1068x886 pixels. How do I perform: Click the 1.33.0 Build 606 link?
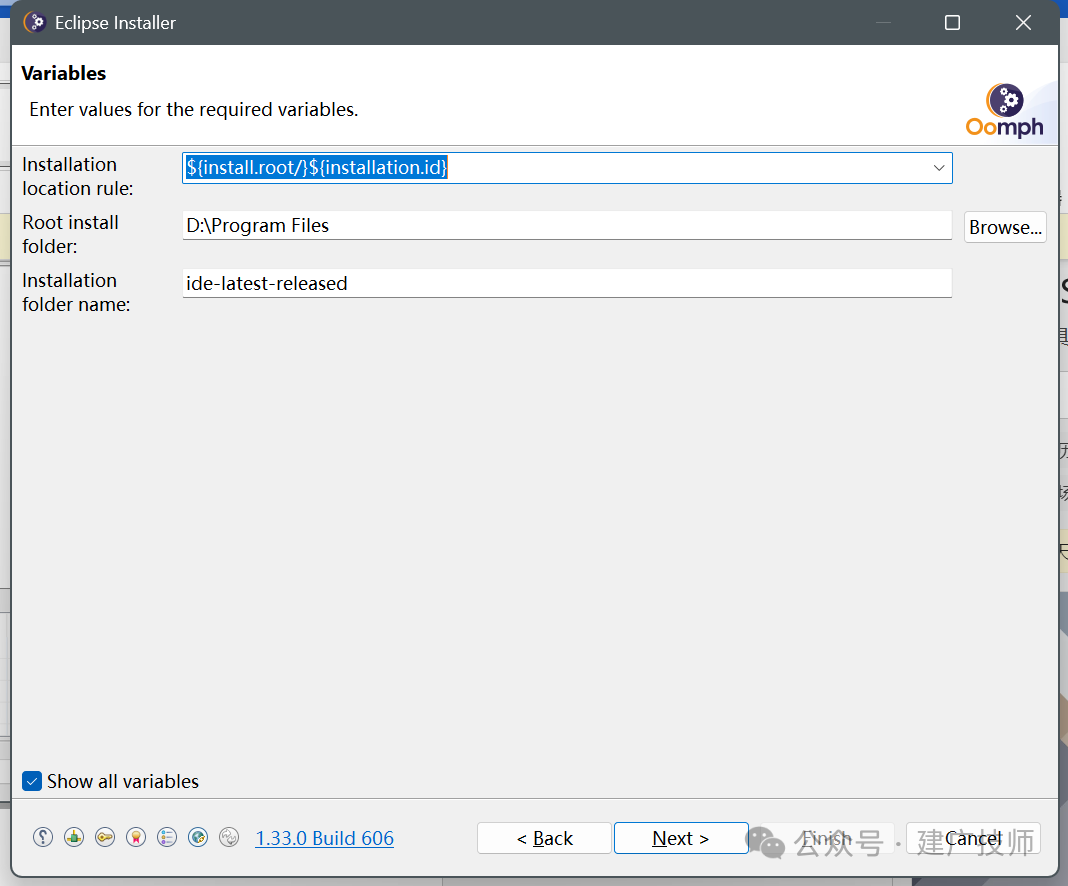[x=324, y=838]
